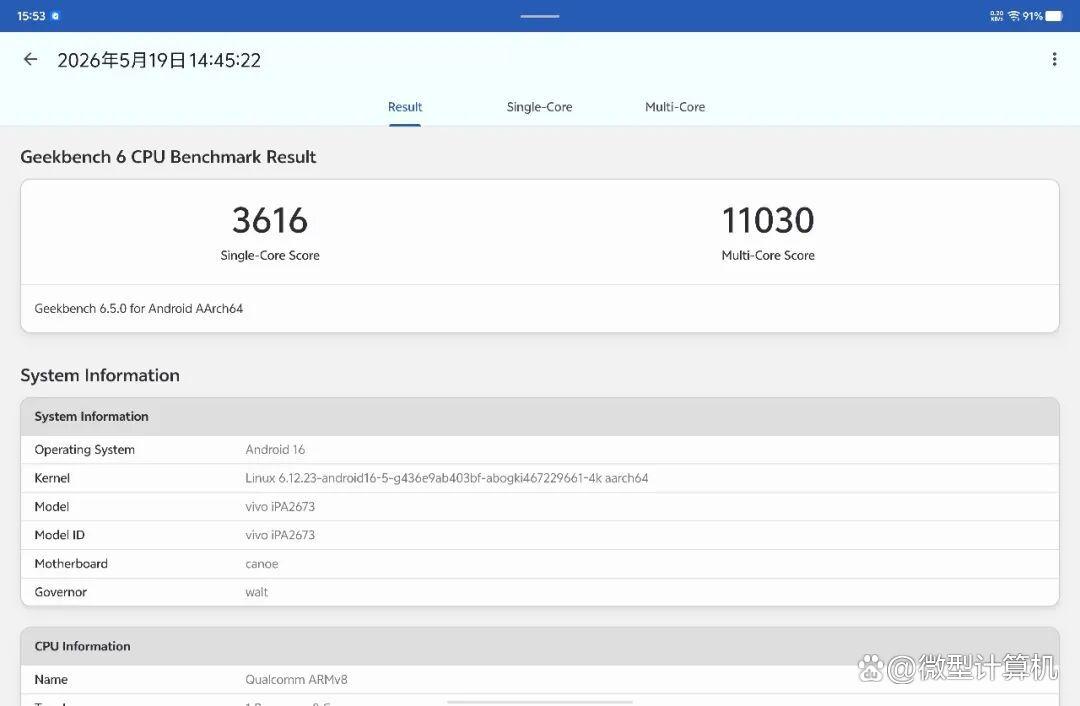Screen dimensions: 1080x706
Task: Tap the top drag handle bar
Action: (539, 16)
